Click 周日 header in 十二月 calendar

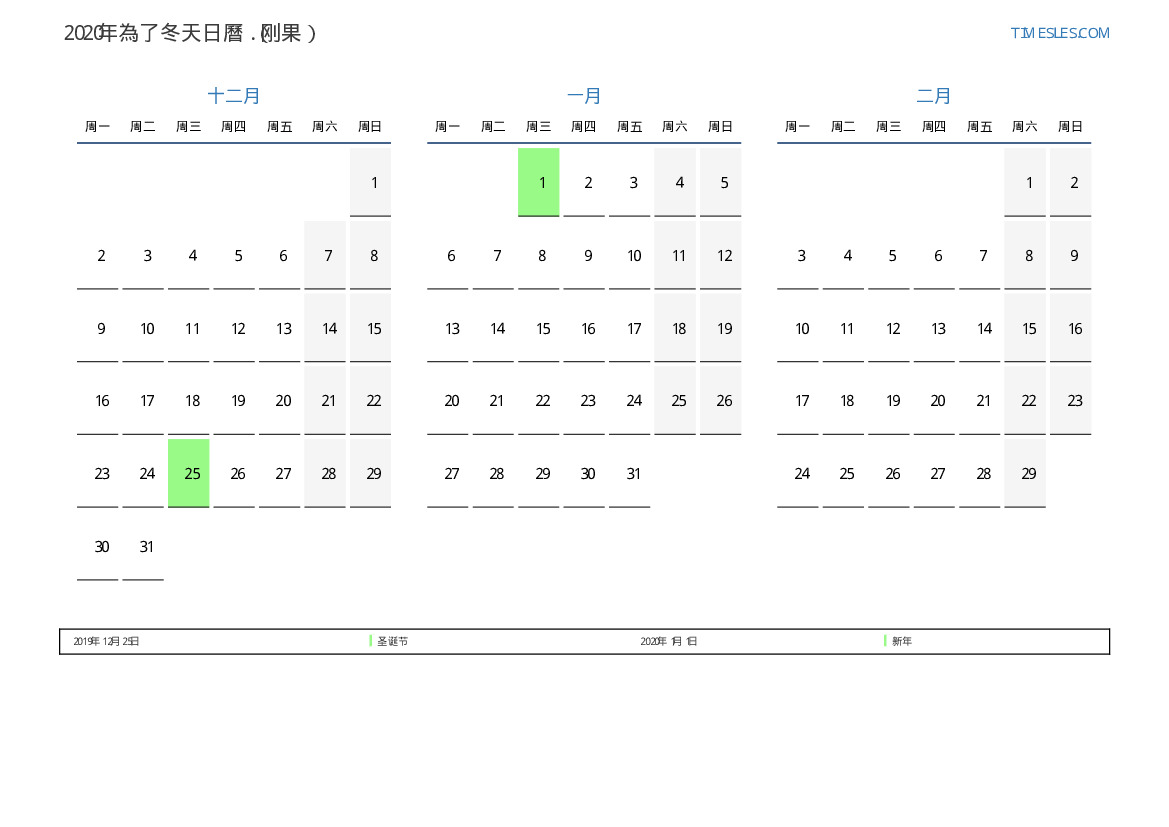tap(370, 127)
